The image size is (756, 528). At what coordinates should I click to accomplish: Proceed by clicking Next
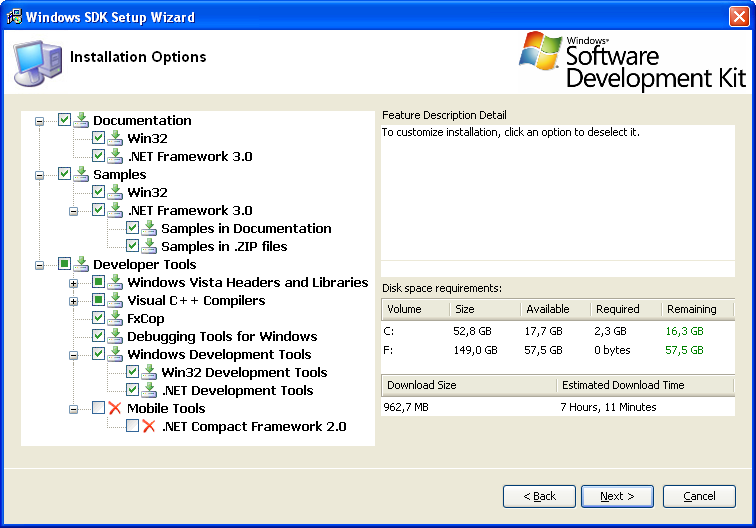coord(617,496)
